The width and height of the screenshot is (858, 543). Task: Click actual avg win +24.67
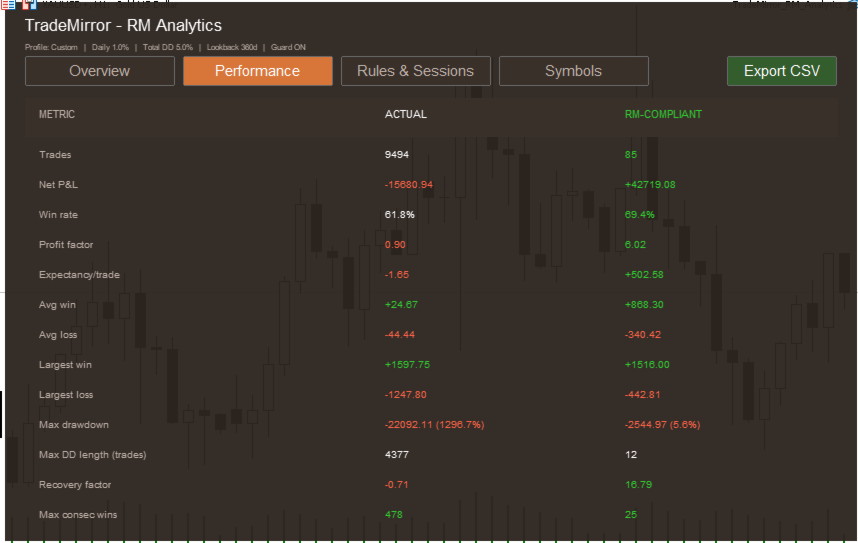(401, 305)
